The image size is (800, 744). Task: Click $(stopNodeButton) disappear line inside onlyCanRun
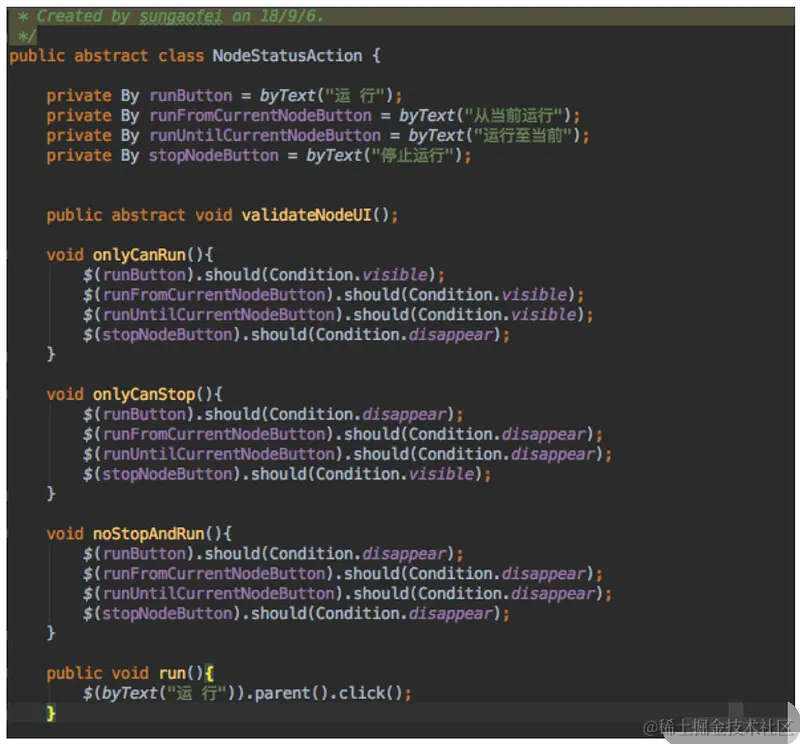click(296, 334)
